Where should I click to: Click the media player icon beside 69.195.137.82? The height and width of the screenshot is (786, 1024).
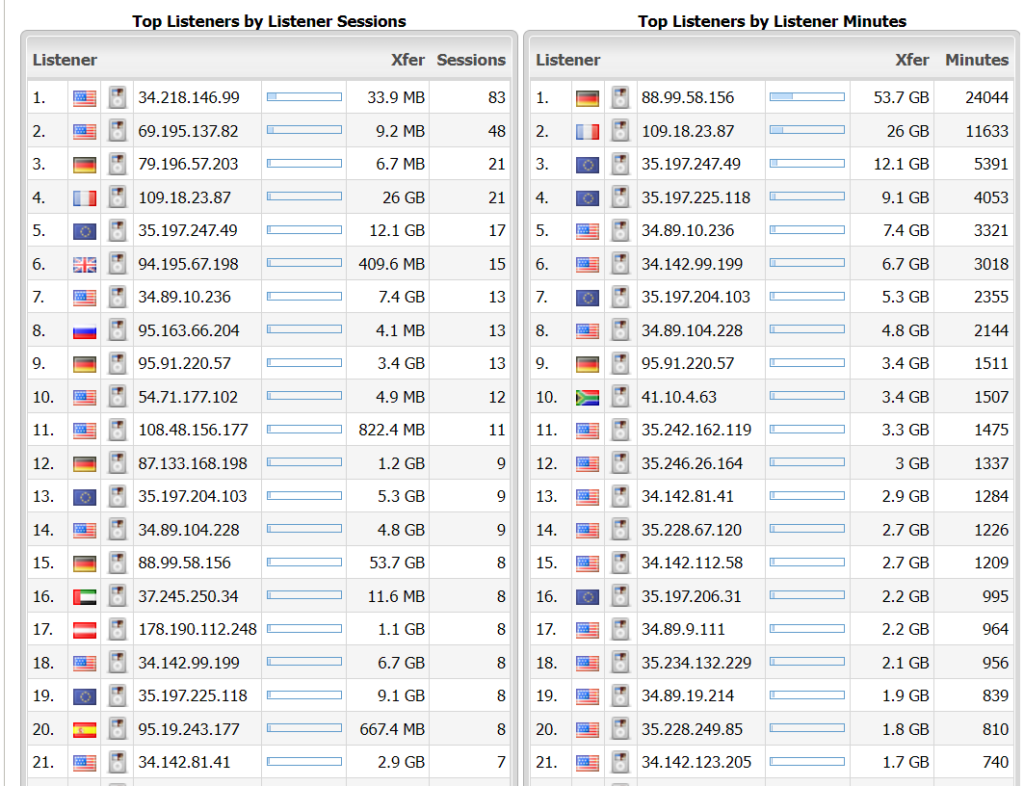(x=117, y=131)
